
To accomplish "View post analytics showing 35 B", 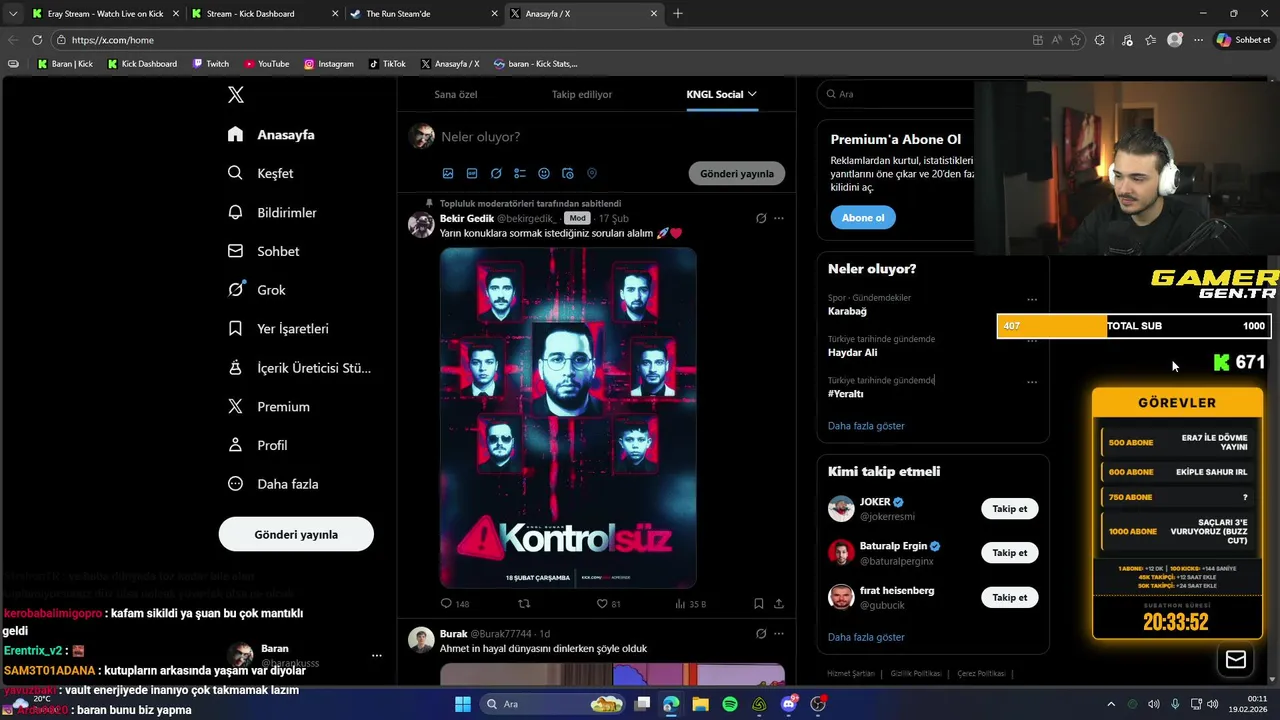I will pyautogui.click(x=690, y=604).
